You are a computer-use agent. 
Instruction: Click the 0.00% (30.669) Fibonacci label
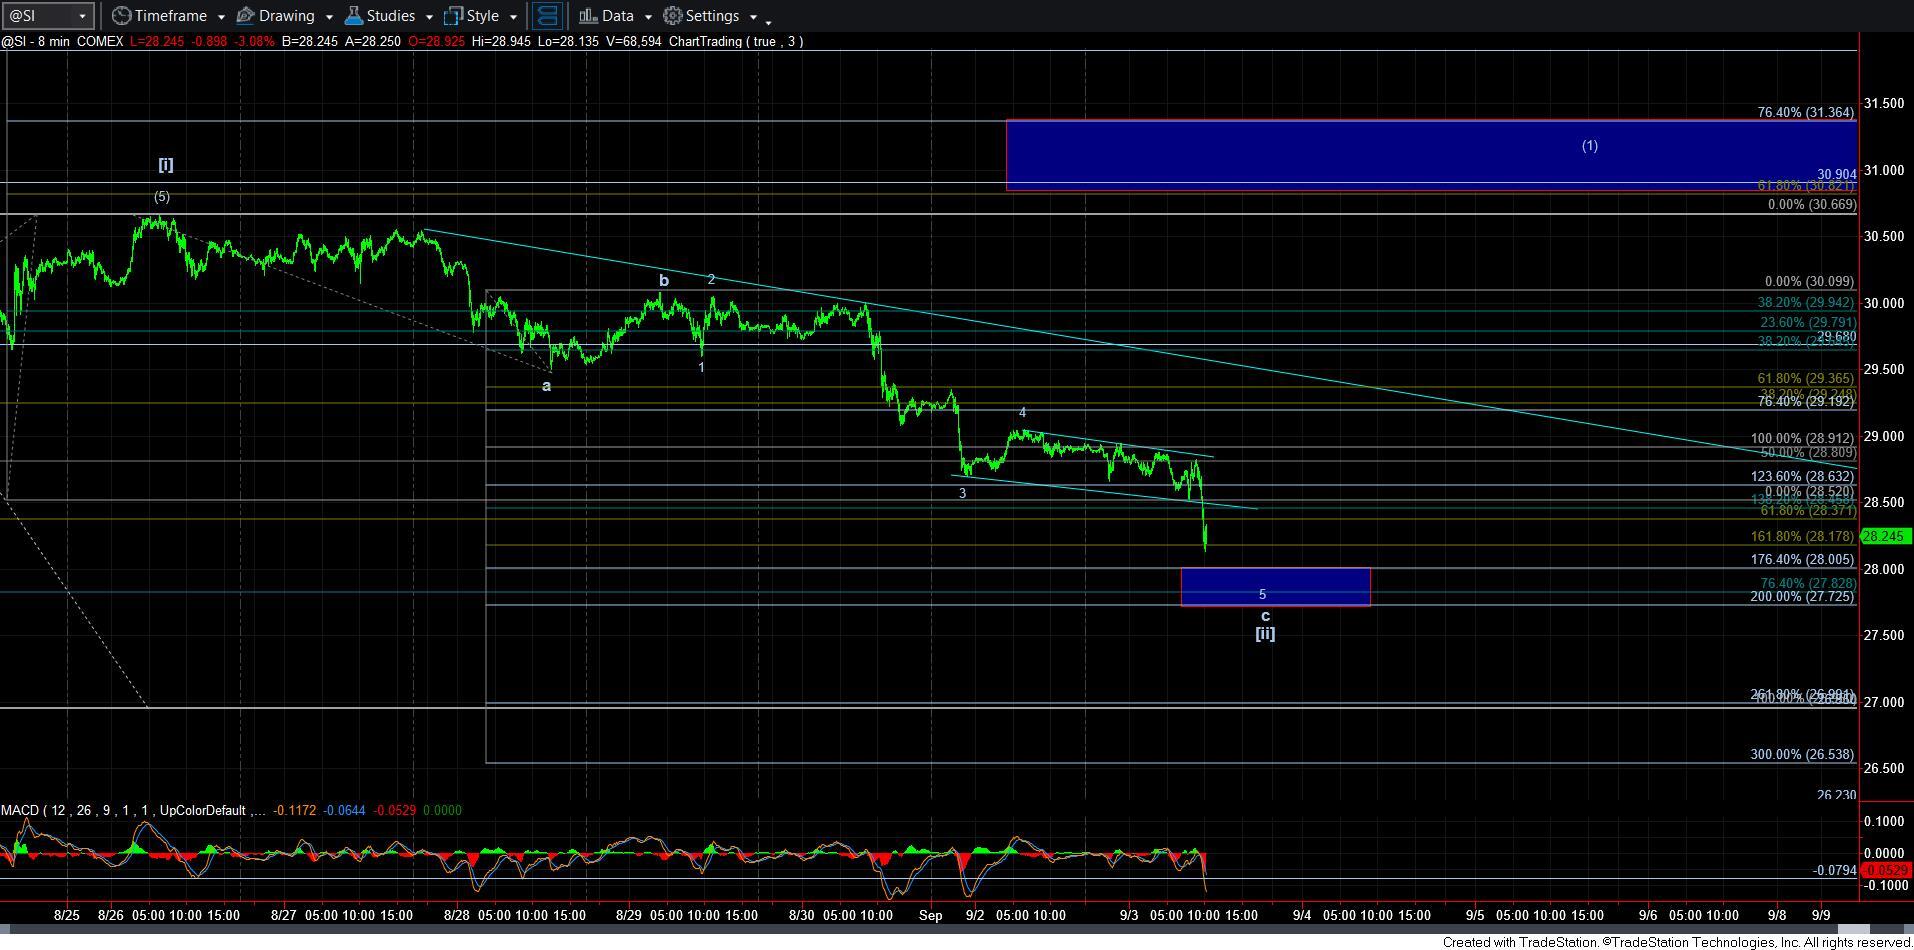click(x=1811, y=204)
